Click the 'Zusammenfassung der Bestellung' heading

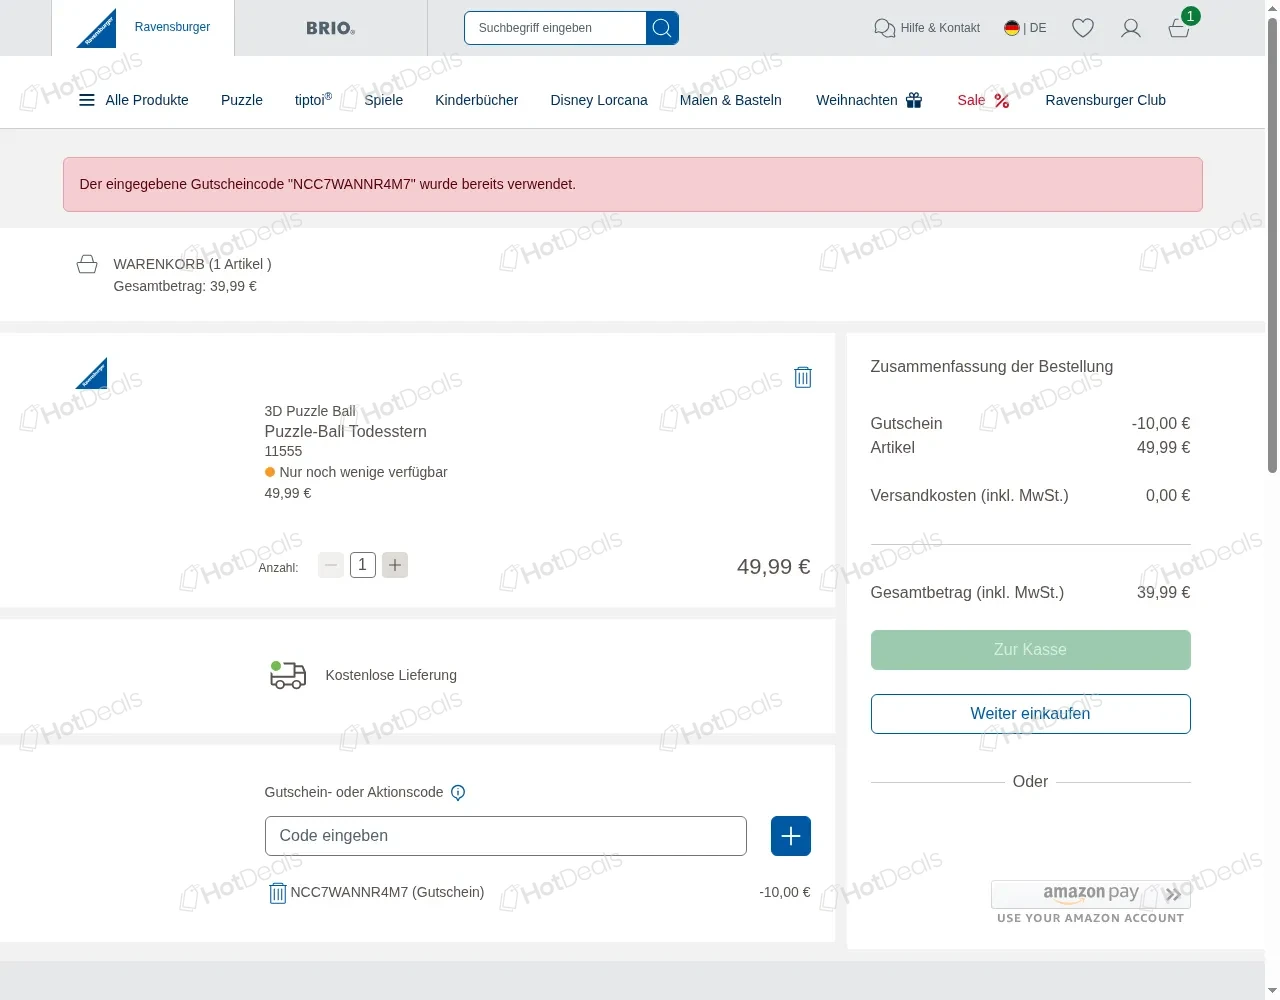coord(992,367)
